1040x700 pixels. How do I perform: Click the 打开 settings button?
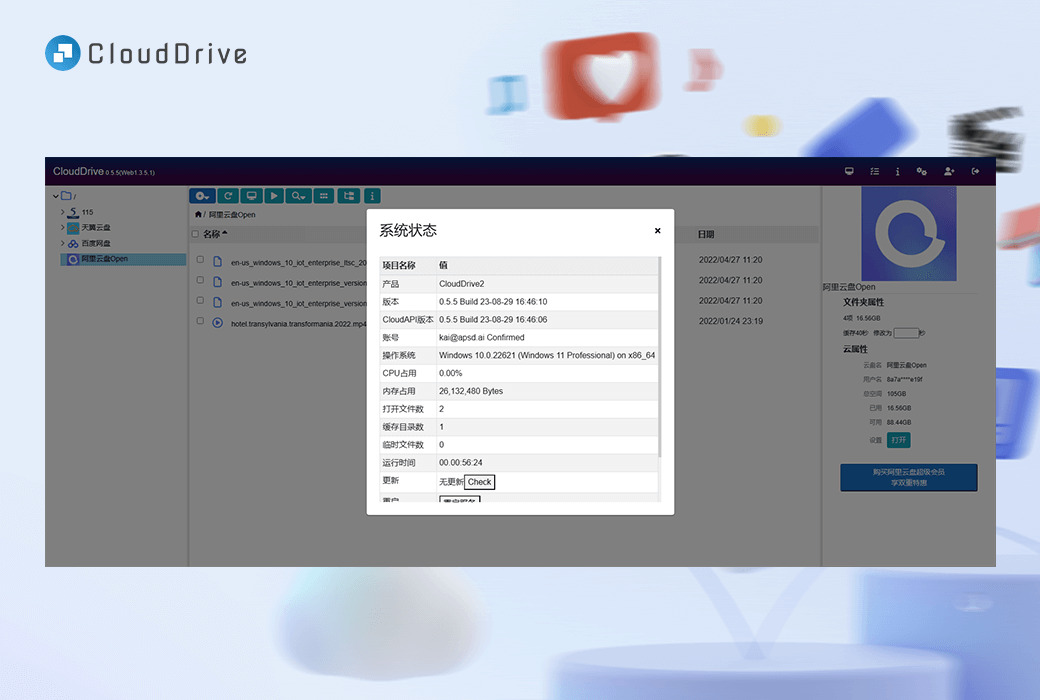click(898, 440)
